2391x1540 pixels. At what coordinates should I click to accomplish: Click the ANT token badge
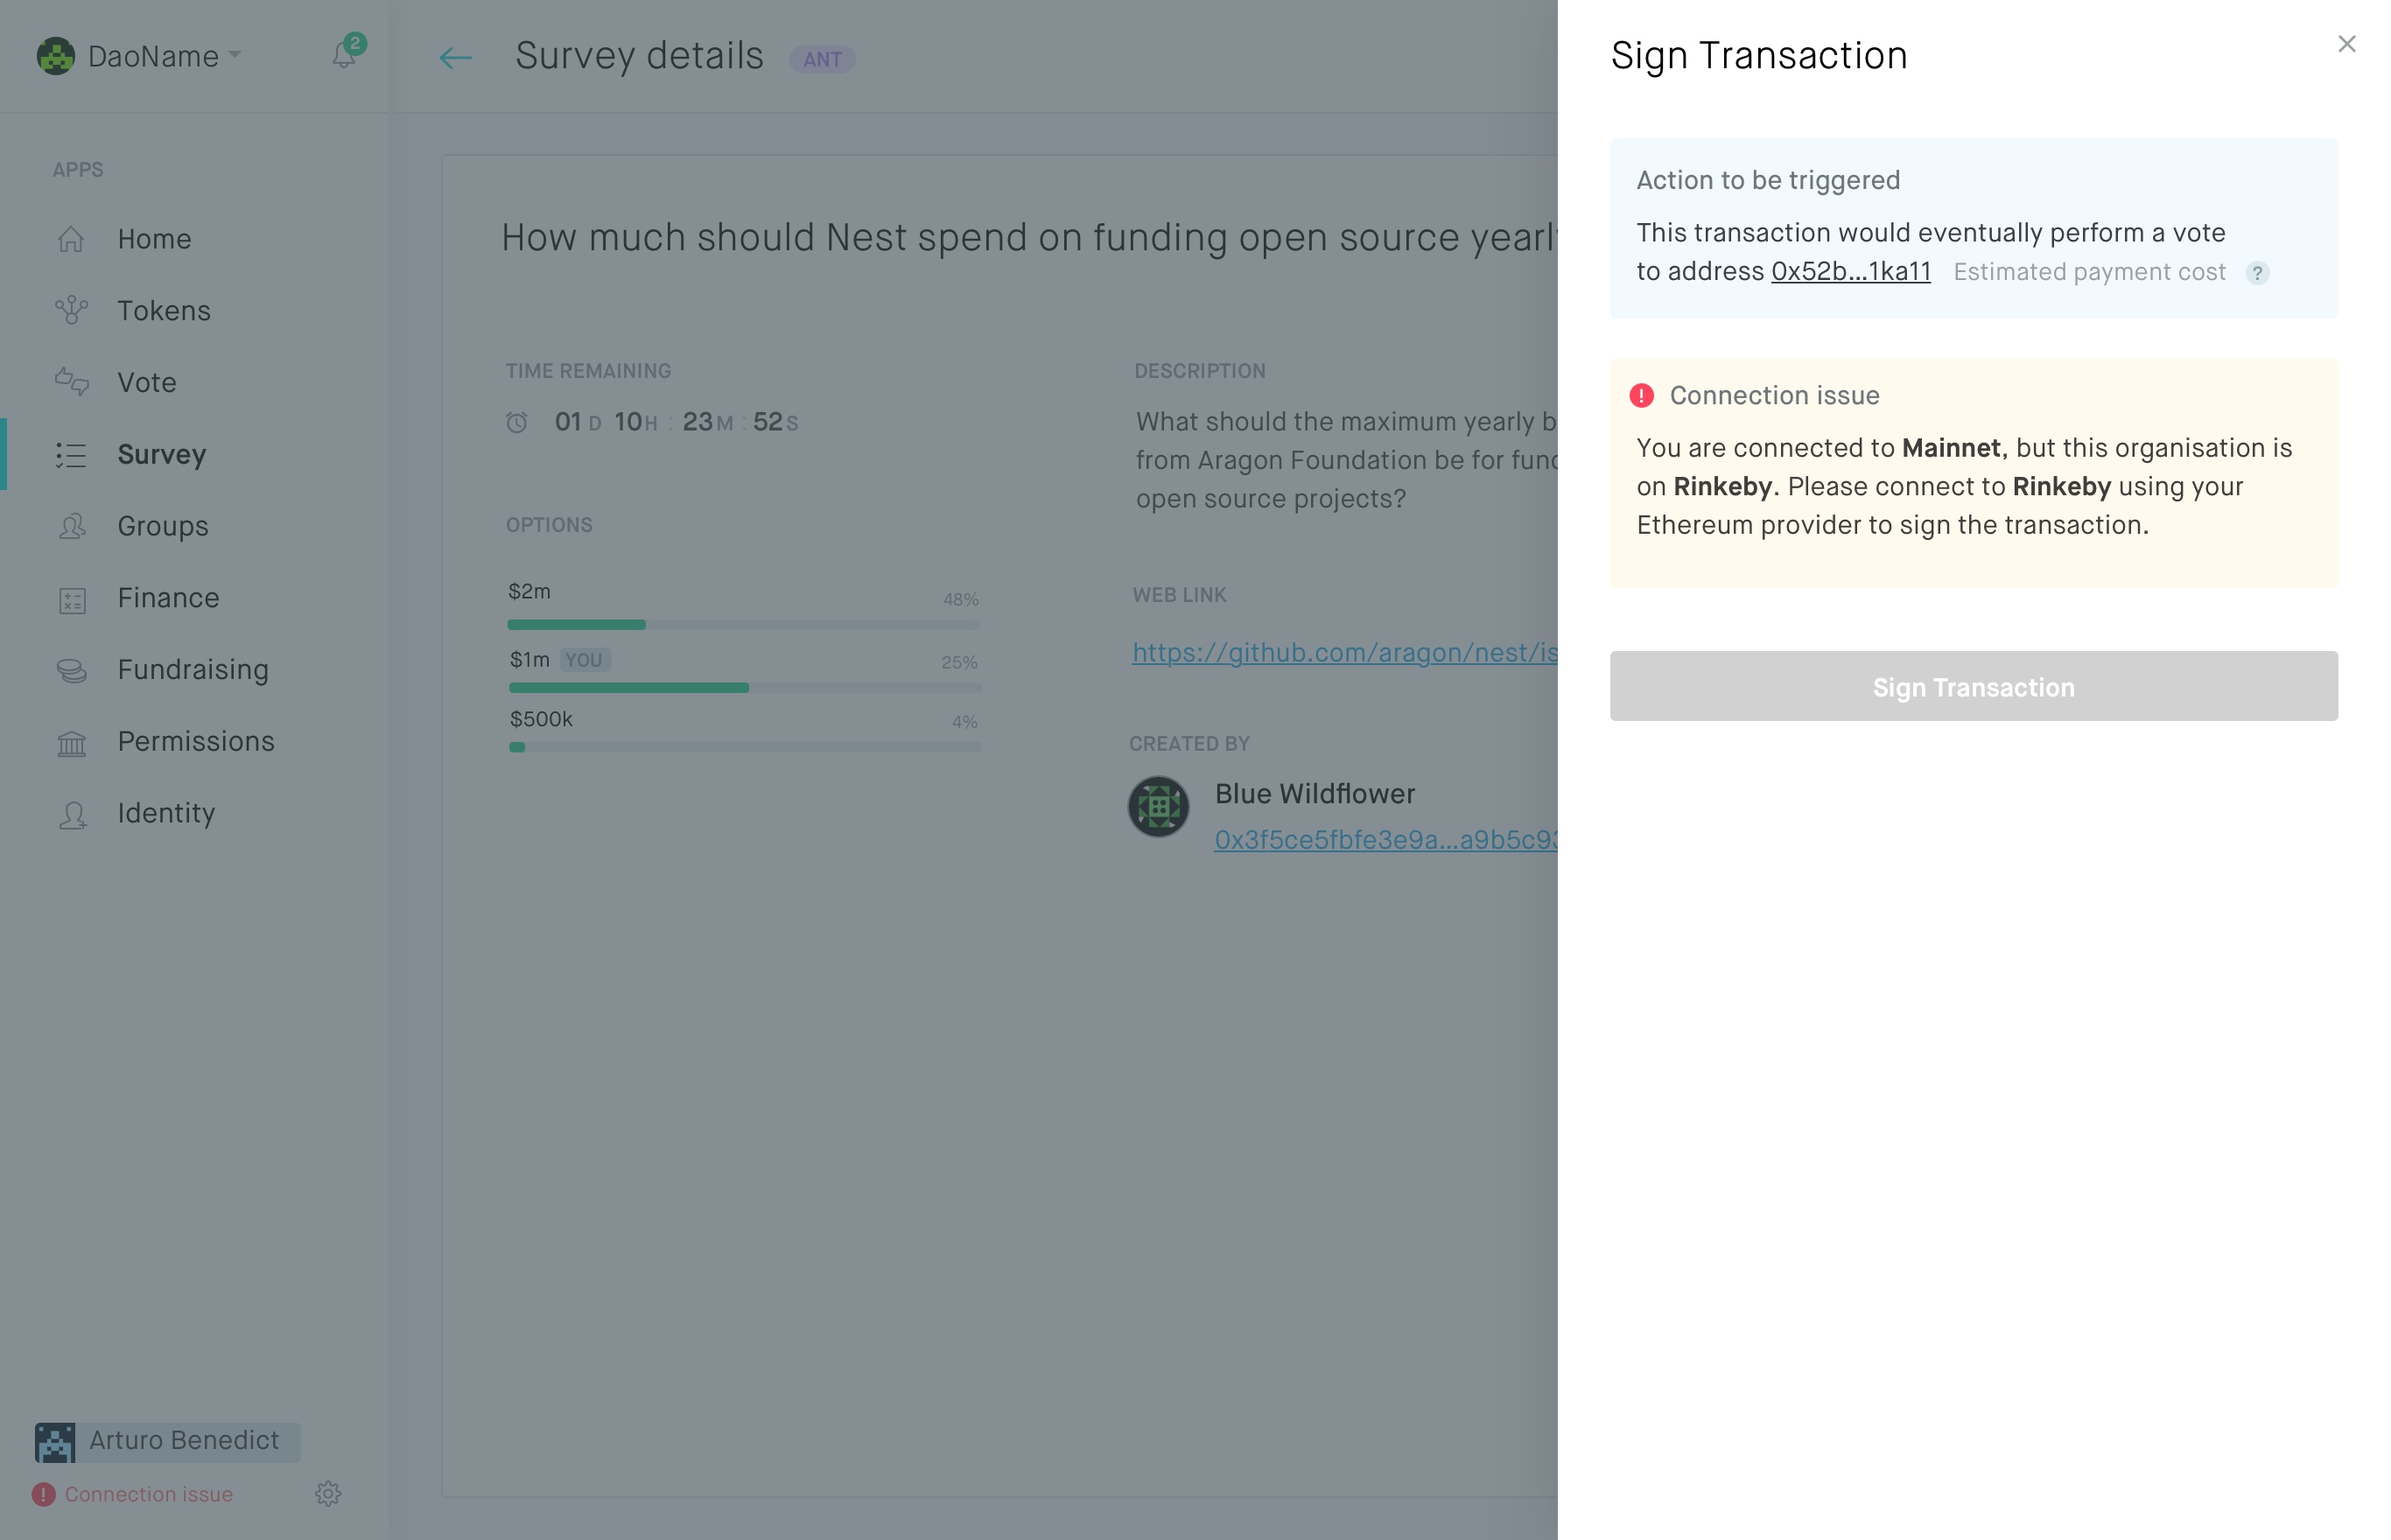[821, 59]
